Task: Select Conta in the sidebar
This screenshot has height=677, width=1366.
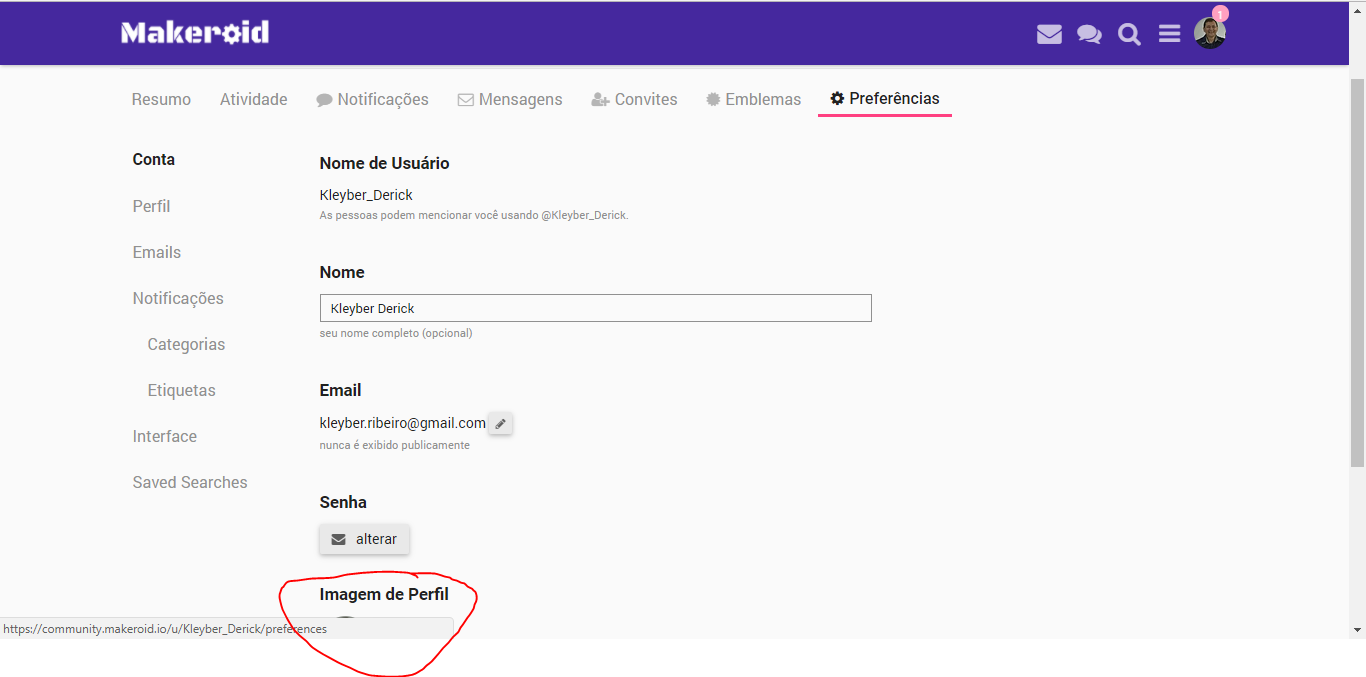Action: [154, 159]
